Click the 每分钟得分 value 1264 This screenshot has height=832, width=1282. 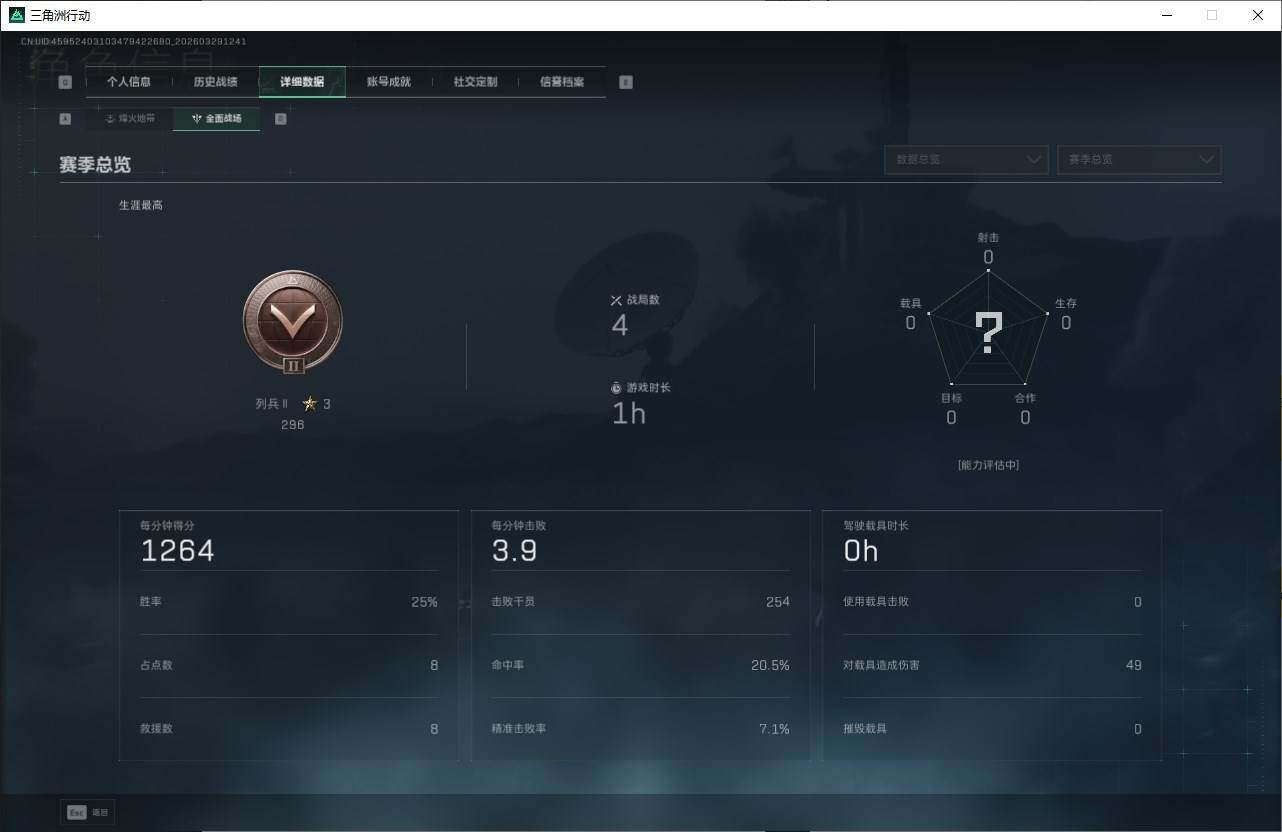(x=178, y=551)
